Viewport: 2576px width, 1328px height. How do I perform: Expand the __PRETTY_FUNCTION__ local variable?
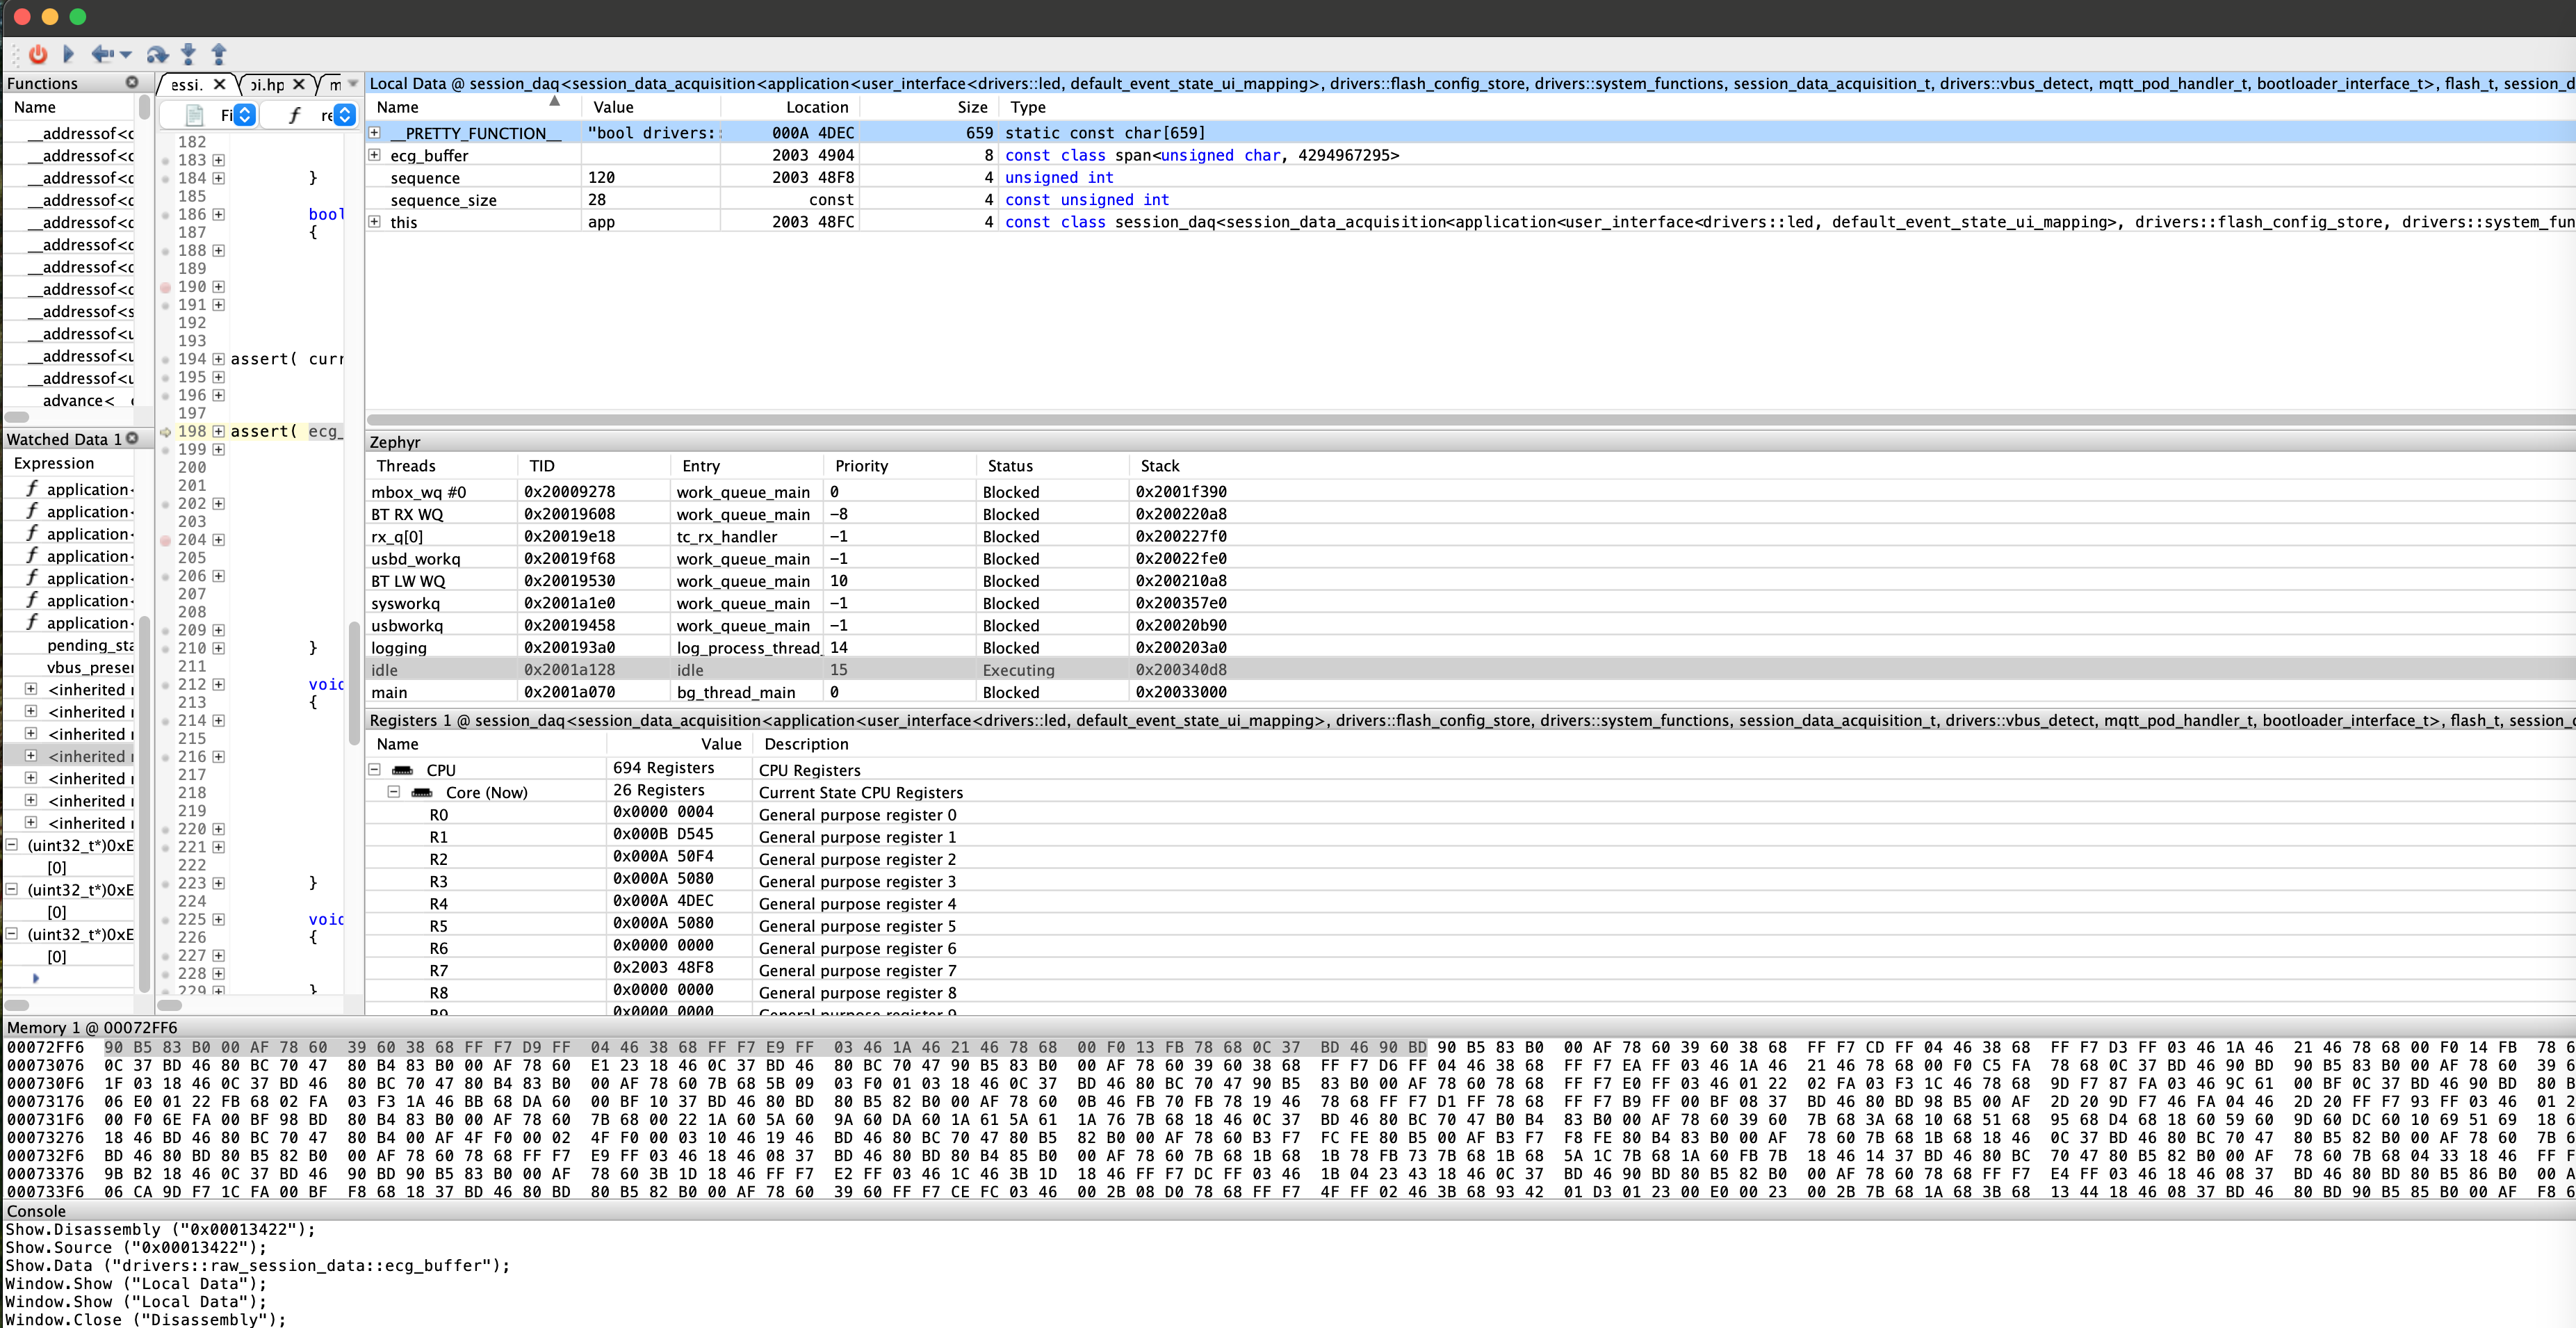375,132
